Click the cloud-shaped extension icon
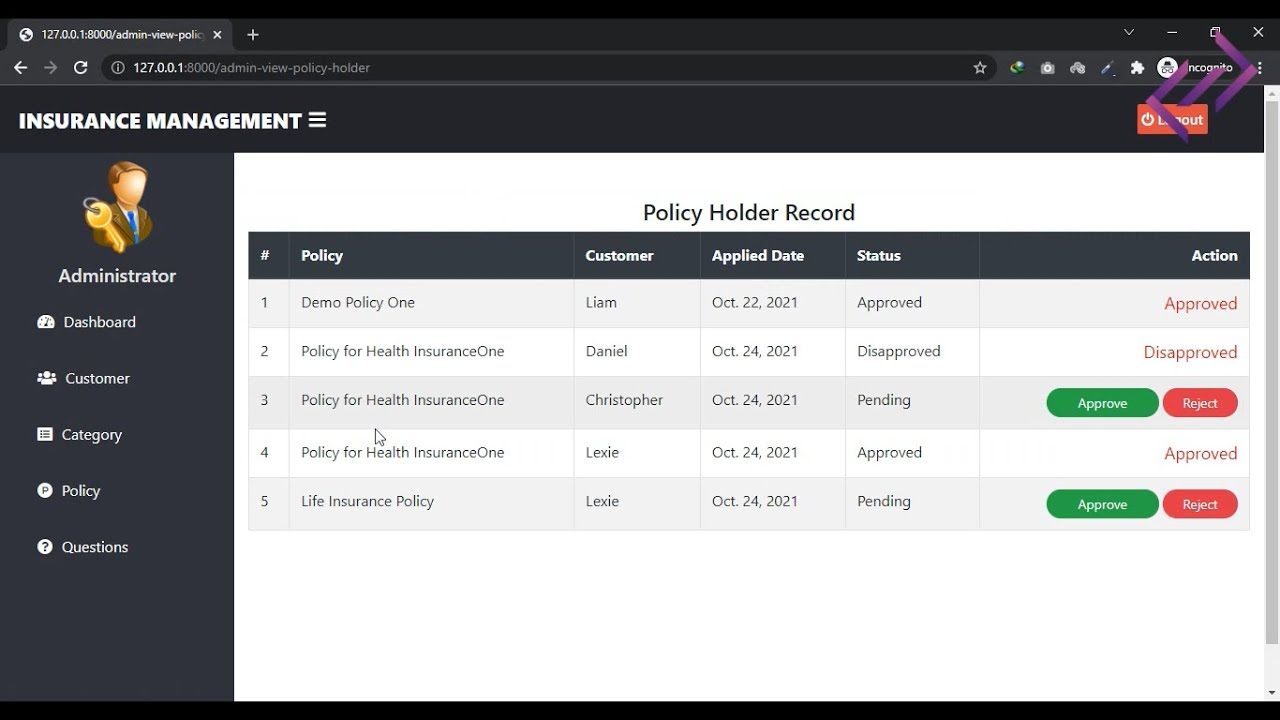The image size is (1280, 720). click(x=1077, y=68)
